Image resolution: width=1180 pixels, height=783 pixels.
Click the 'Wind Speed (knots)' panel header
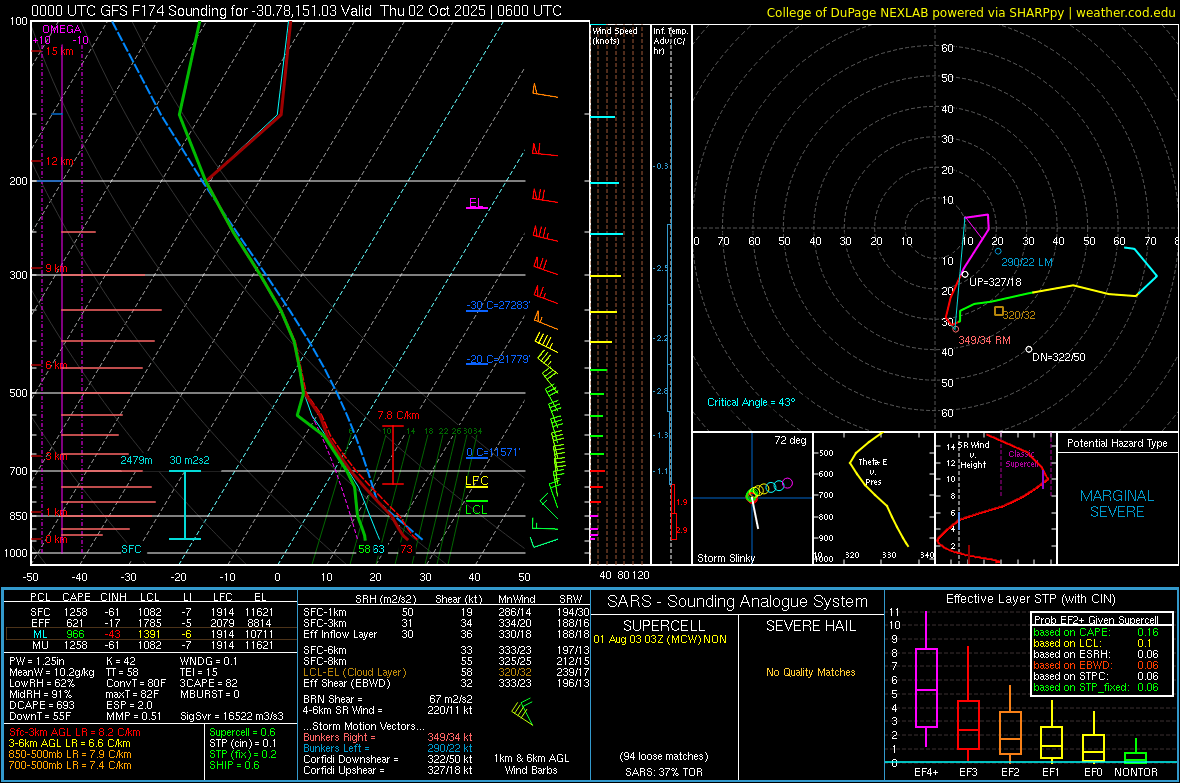coord(615,35)
